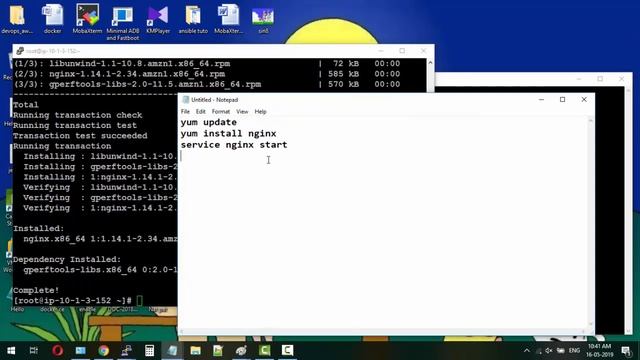The image size is (640, 360).
Task: Select the KMPlayer desktop shortcut
Action: pos(158,19)
